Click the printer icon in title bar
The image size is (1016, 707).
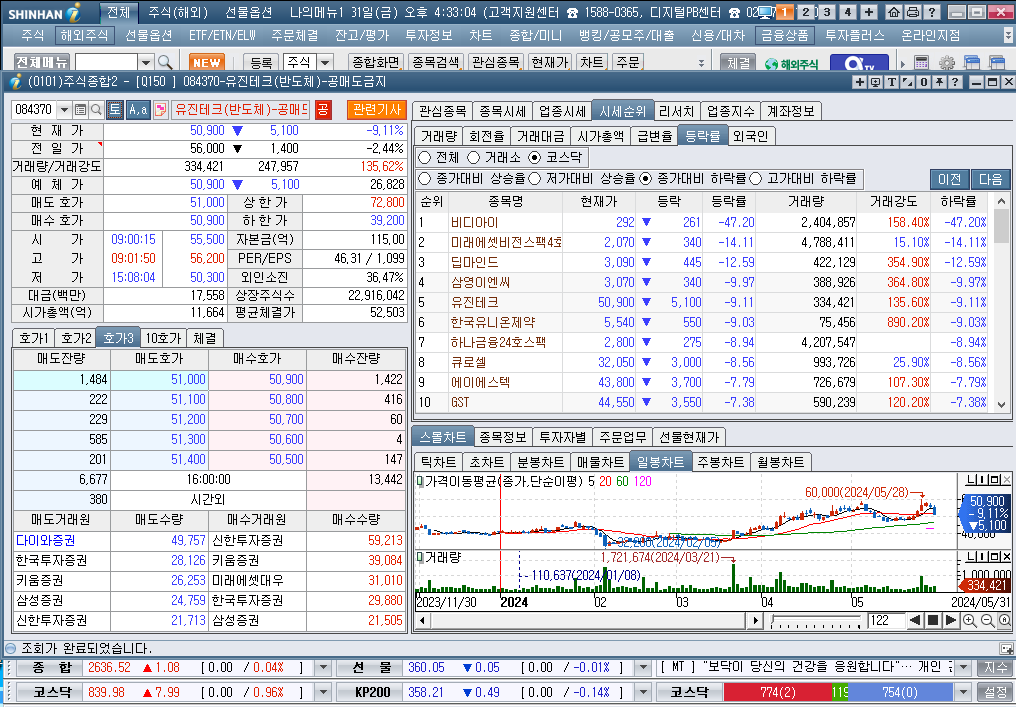click(x=912, y=12)
